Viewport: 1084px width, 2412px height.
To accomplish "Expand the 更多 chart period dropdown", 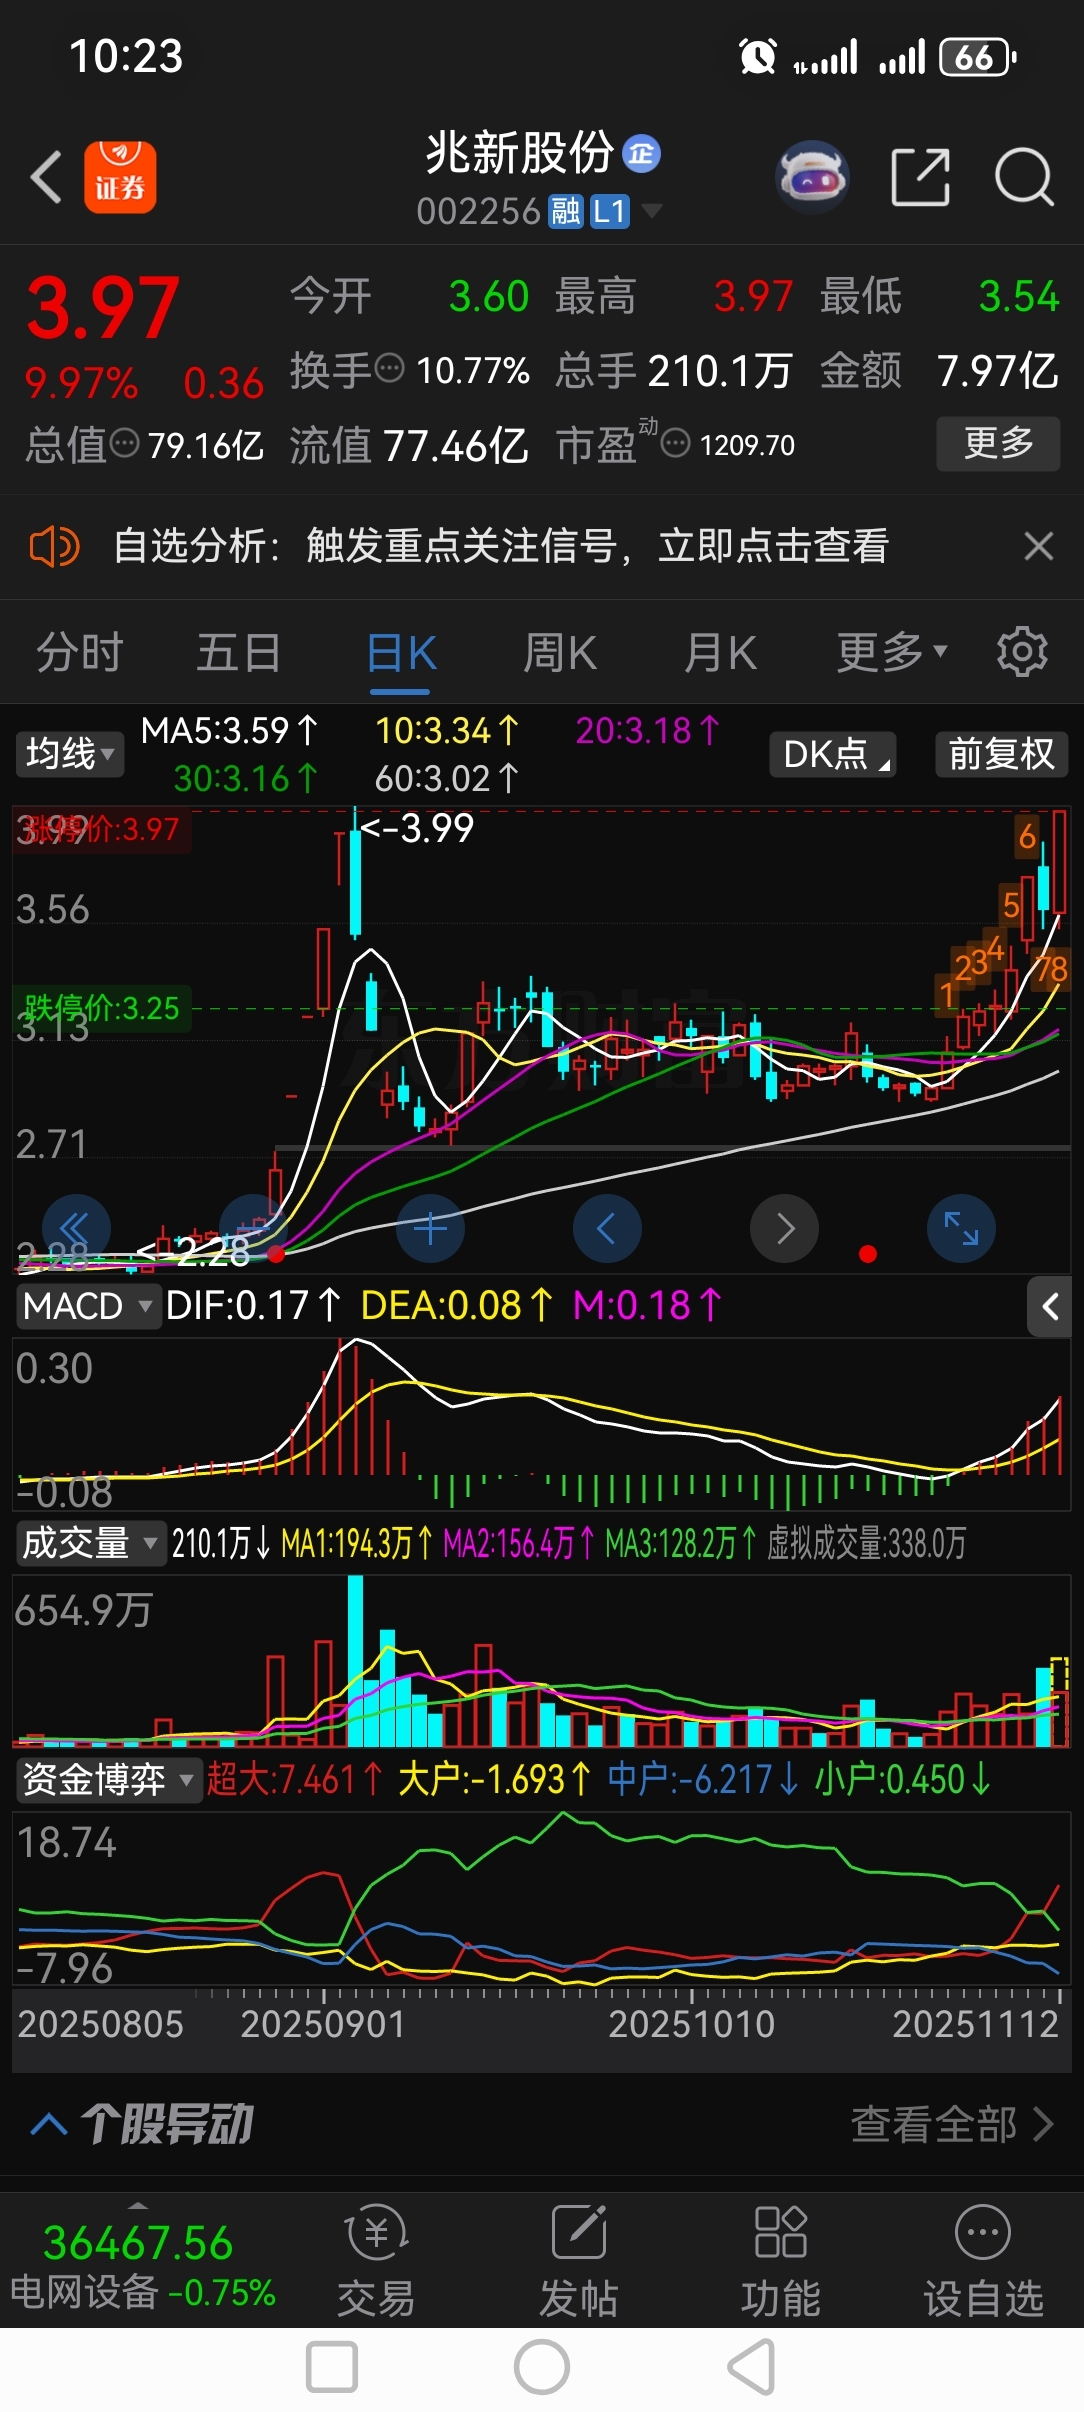I will click(891, 653).
